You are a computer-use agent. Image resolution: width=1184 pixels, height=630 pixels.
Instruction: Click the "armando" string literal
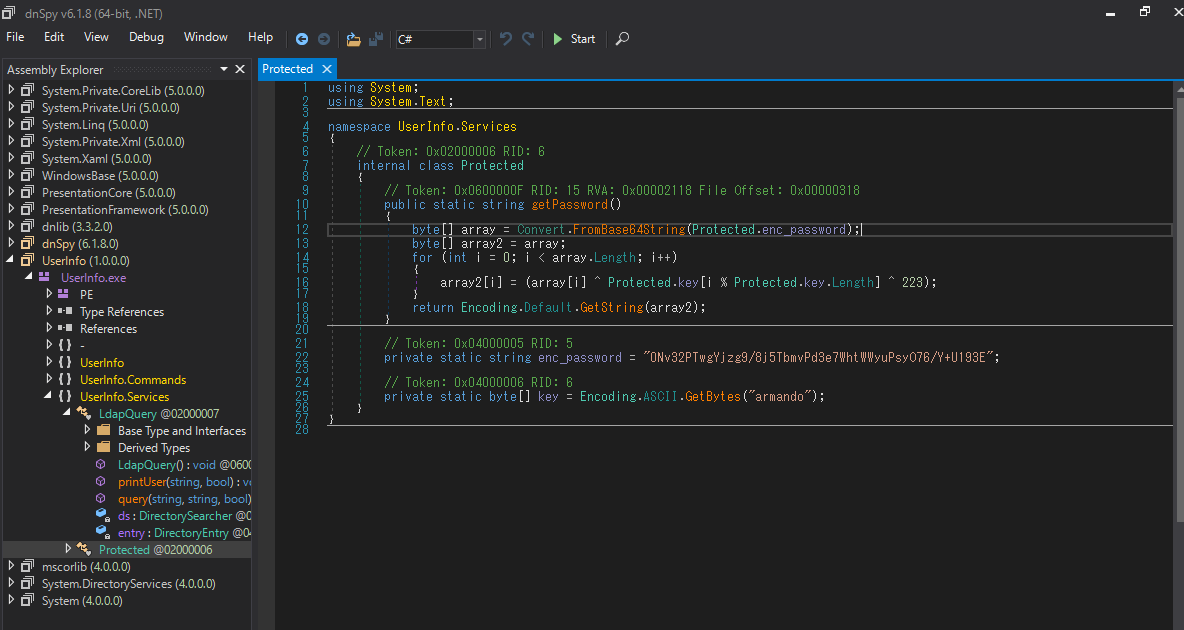tap(777, 397)
